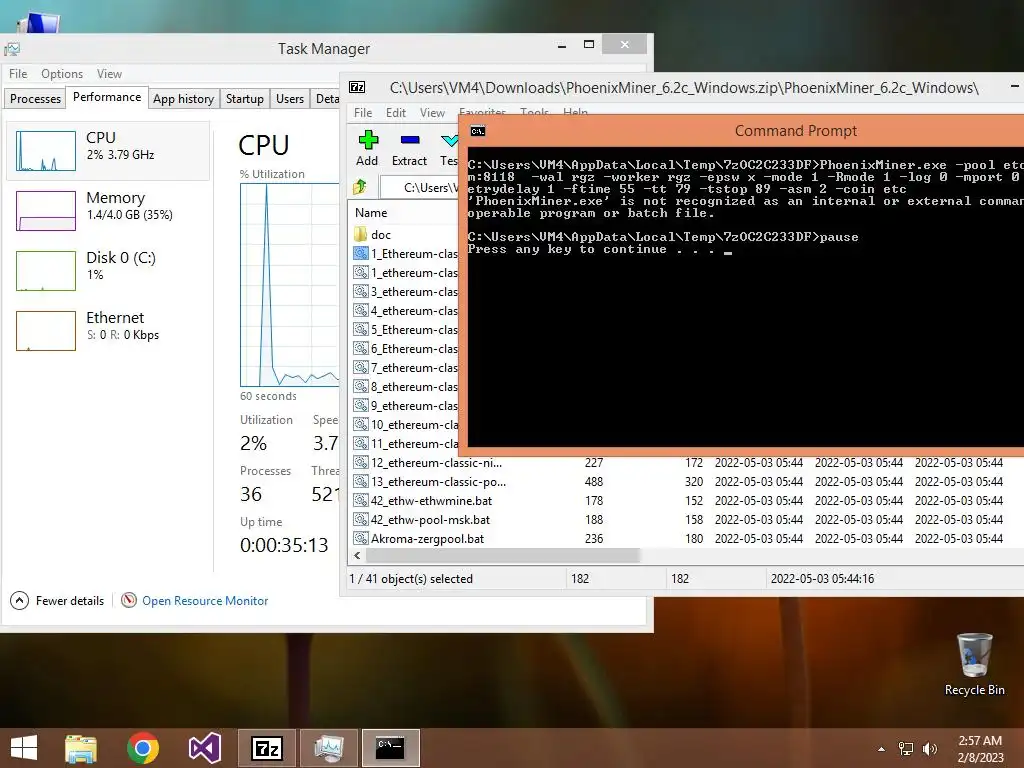Click the 7-Zip Extract toolbar icon
Viewport: 1024px width, 768px height.
point(409,140)
